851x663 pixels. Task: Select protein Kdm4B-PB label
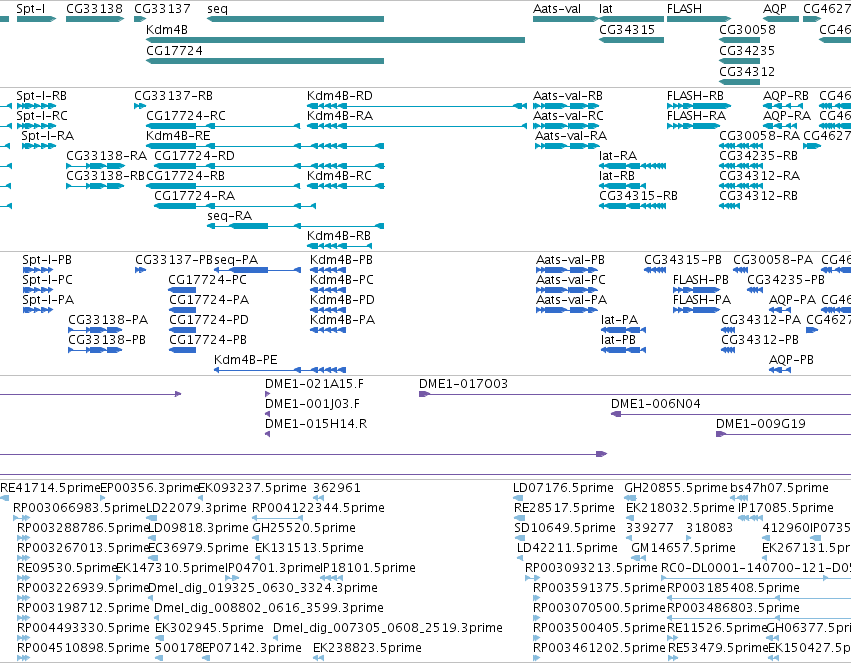click(341, 260)
